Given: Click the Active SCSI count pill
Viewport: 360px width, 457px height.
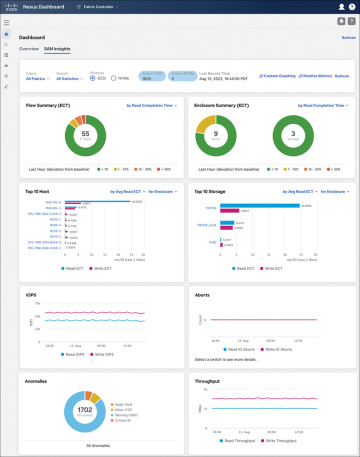Looking at the screenshot, I should (x=152, y=76).
